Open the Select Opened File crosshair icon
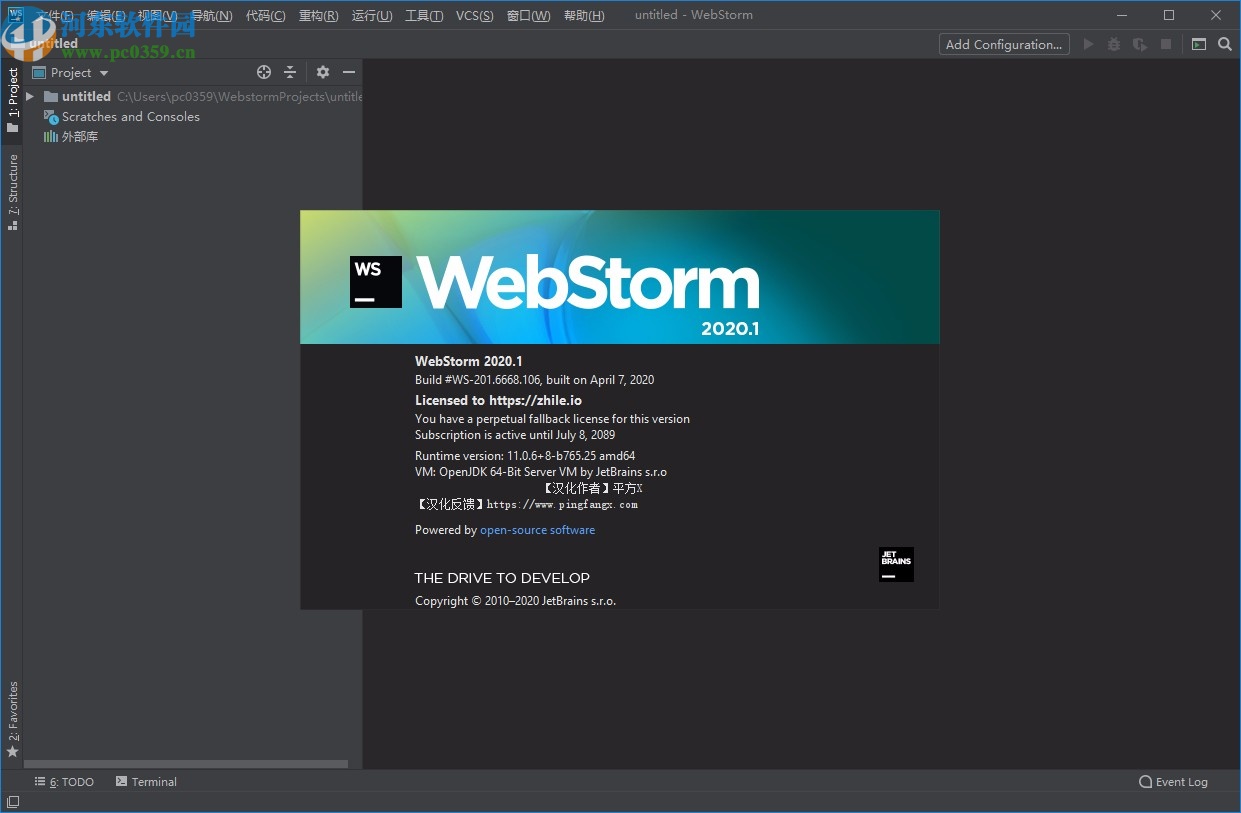Viewport: 1241px width, 813px height. 264,72
